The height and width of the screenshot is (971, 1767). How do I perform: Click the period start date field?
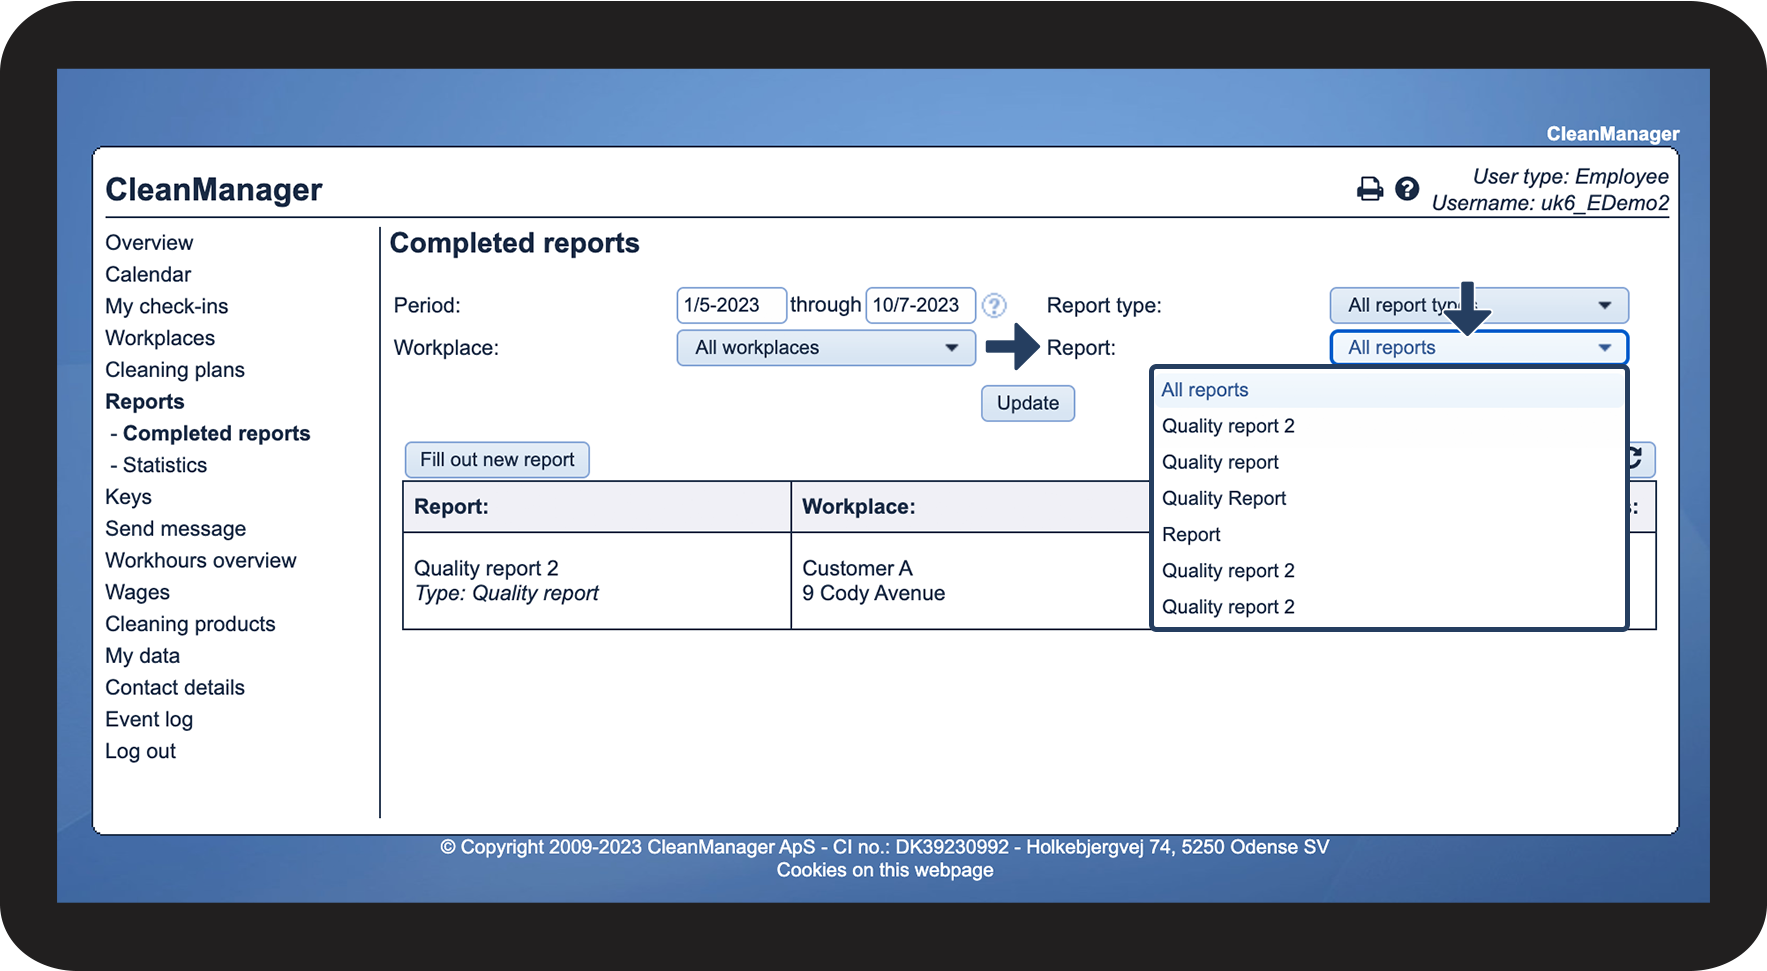pos(730,305)
